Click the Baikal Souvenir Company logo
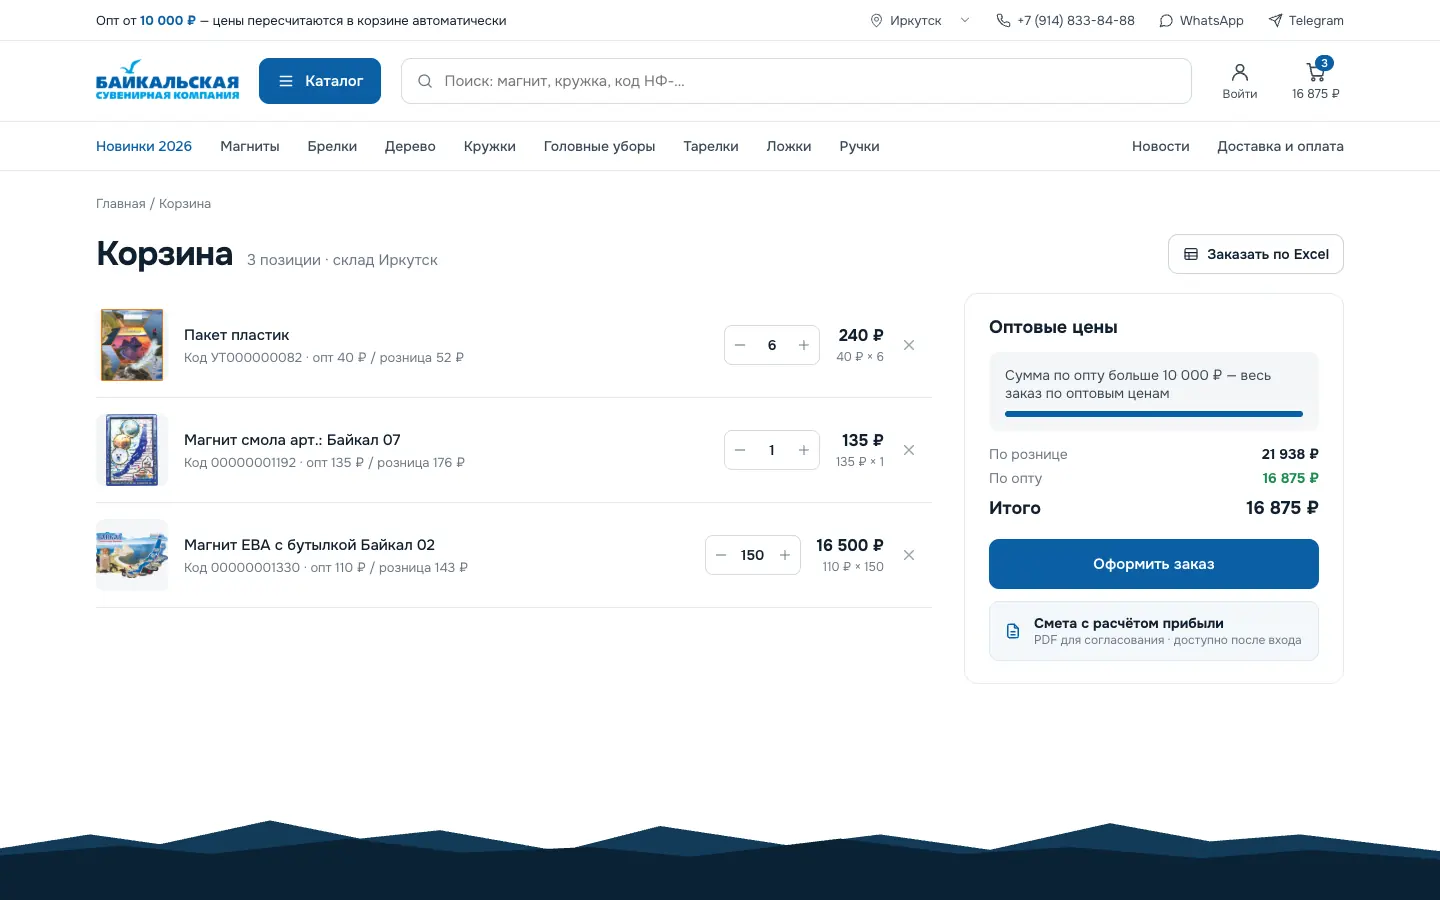This screenshot has height=900, width=1440. tap(167, 81)
